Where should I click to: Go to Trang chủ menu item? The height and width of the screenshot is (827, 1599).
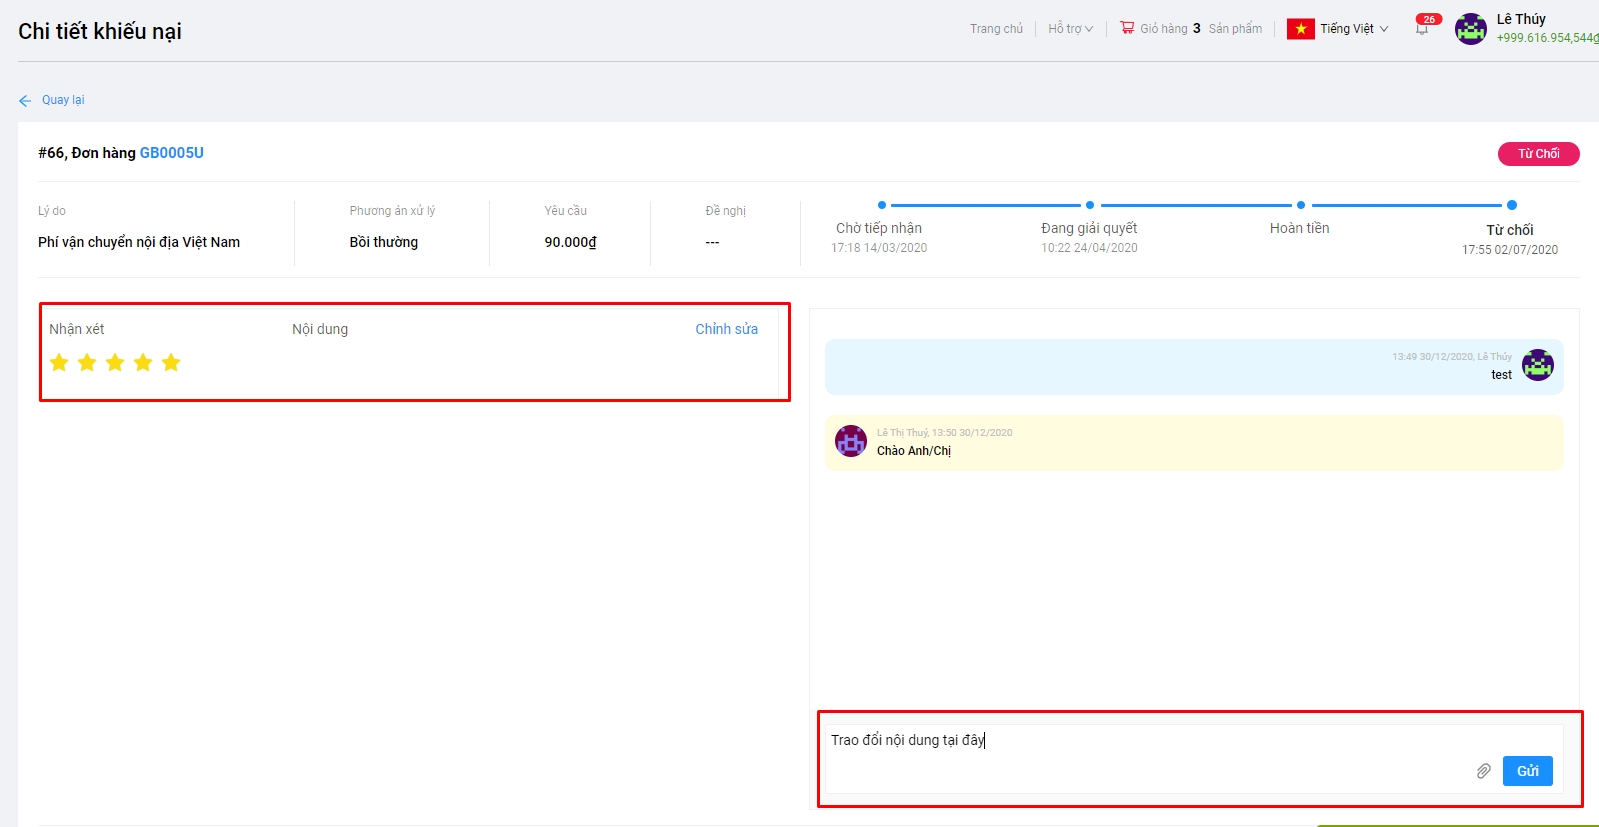[996, 29]
